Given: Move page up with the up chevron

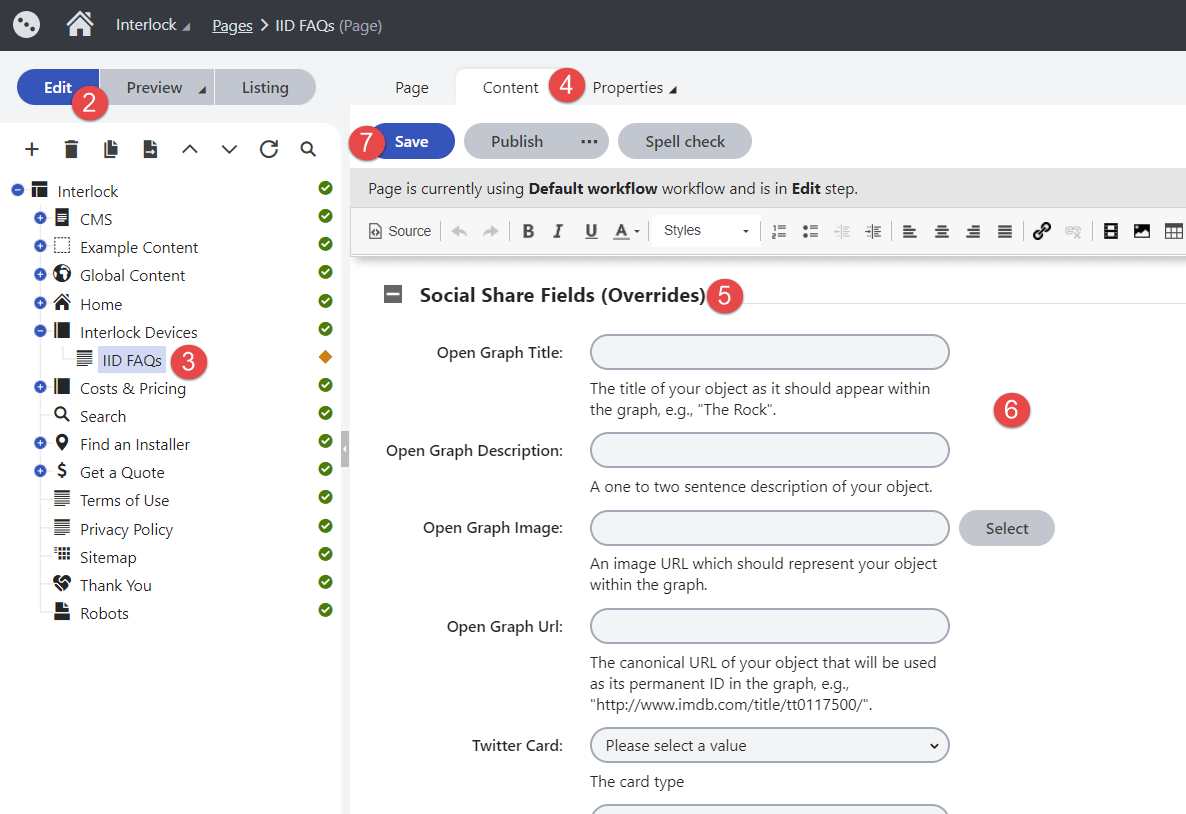Looking at the screenshot, I should [x=190, y=149].
